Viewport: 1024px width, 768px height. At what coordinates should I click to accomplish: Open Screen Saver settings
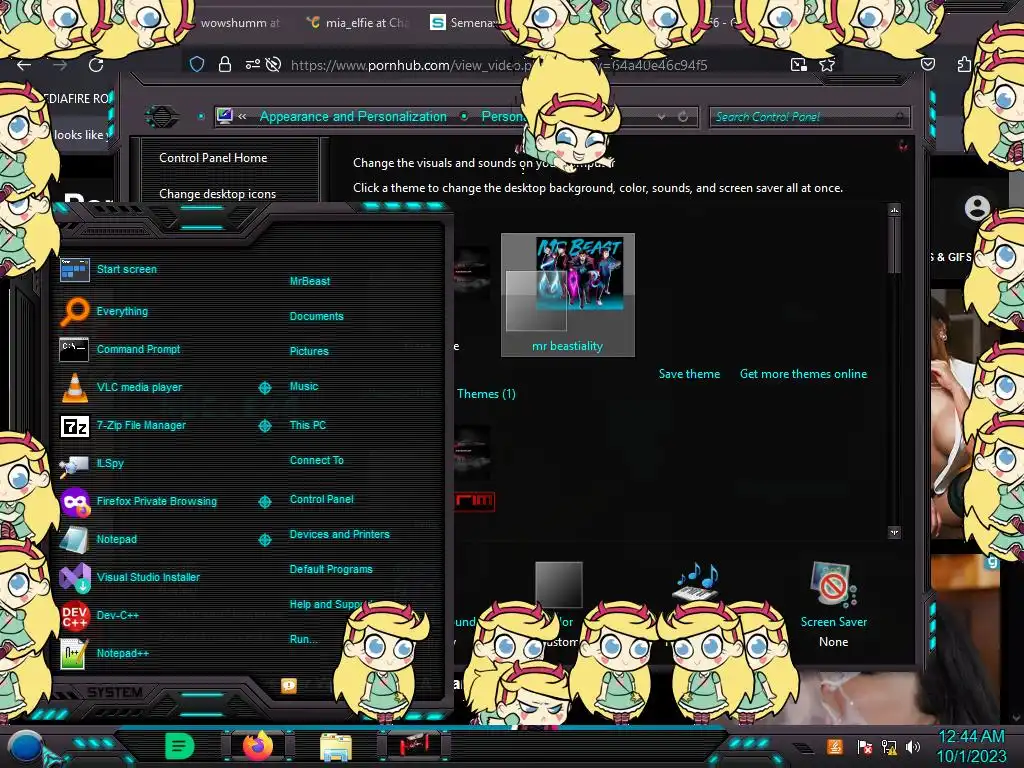[833, 604]
